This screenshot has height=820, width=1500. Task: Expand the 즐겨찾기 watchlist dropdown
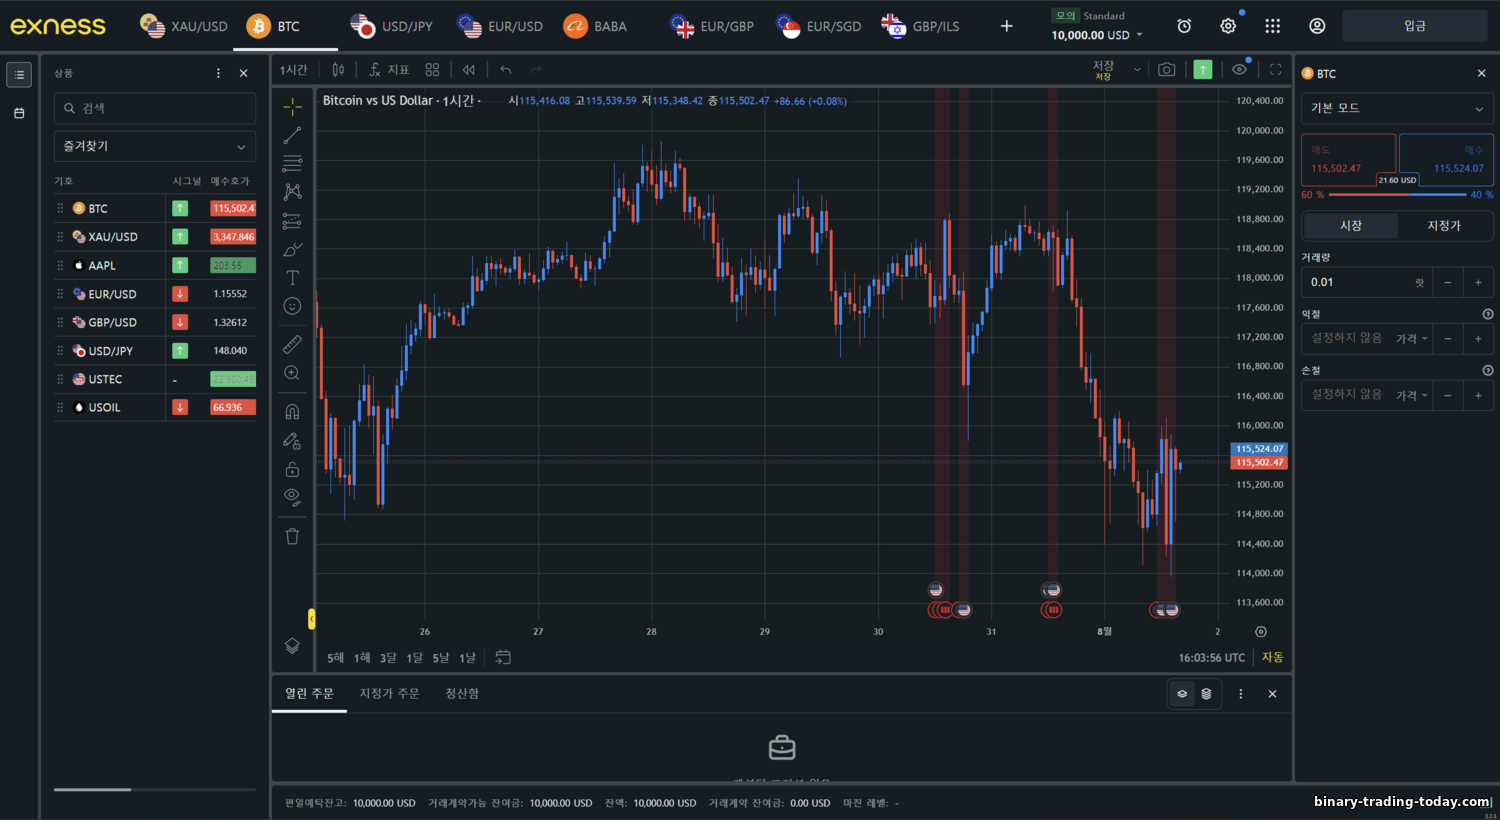[x=154, y=146]
